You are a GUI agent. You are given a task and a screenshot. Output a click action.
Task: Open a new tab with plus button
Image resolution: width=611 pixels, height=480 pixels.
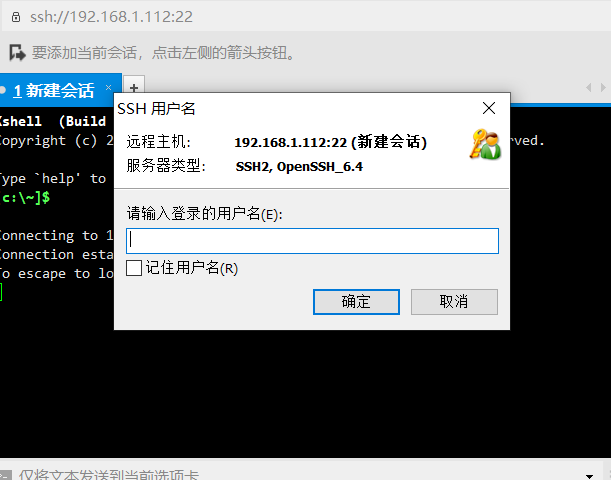pyautogui.click(x=134, y=88)
